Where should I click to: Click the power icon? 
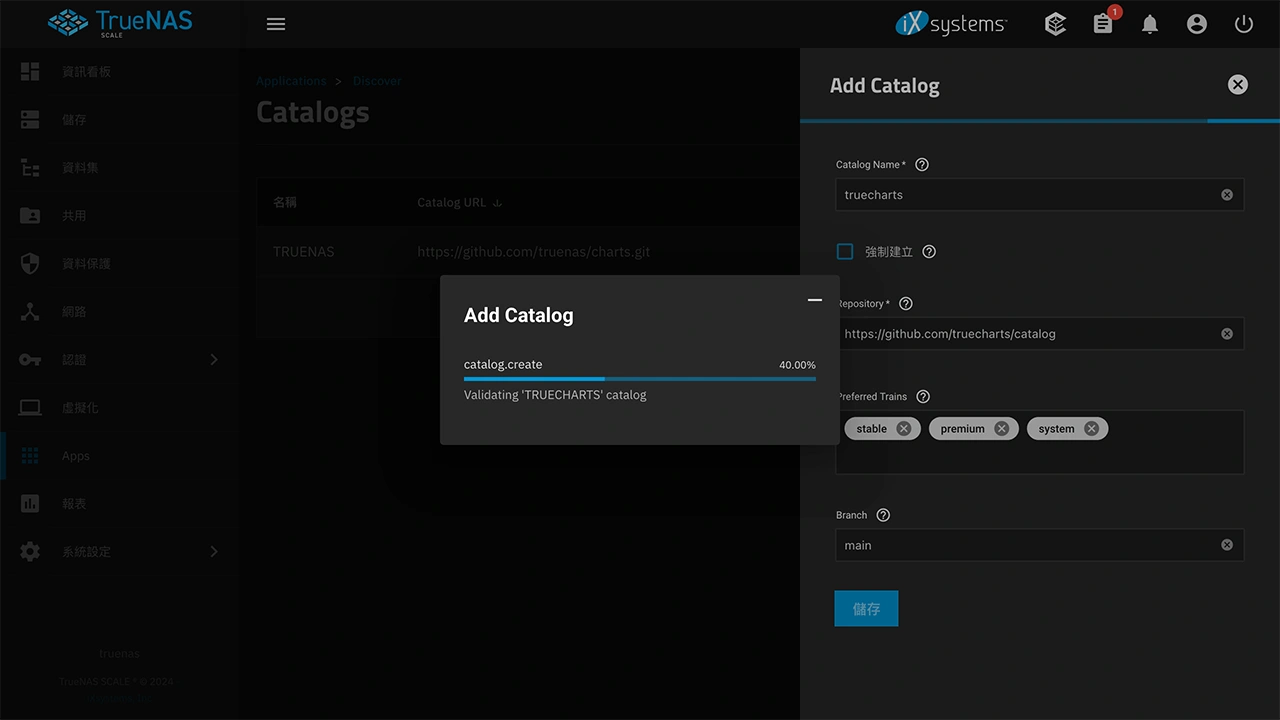1244,24
